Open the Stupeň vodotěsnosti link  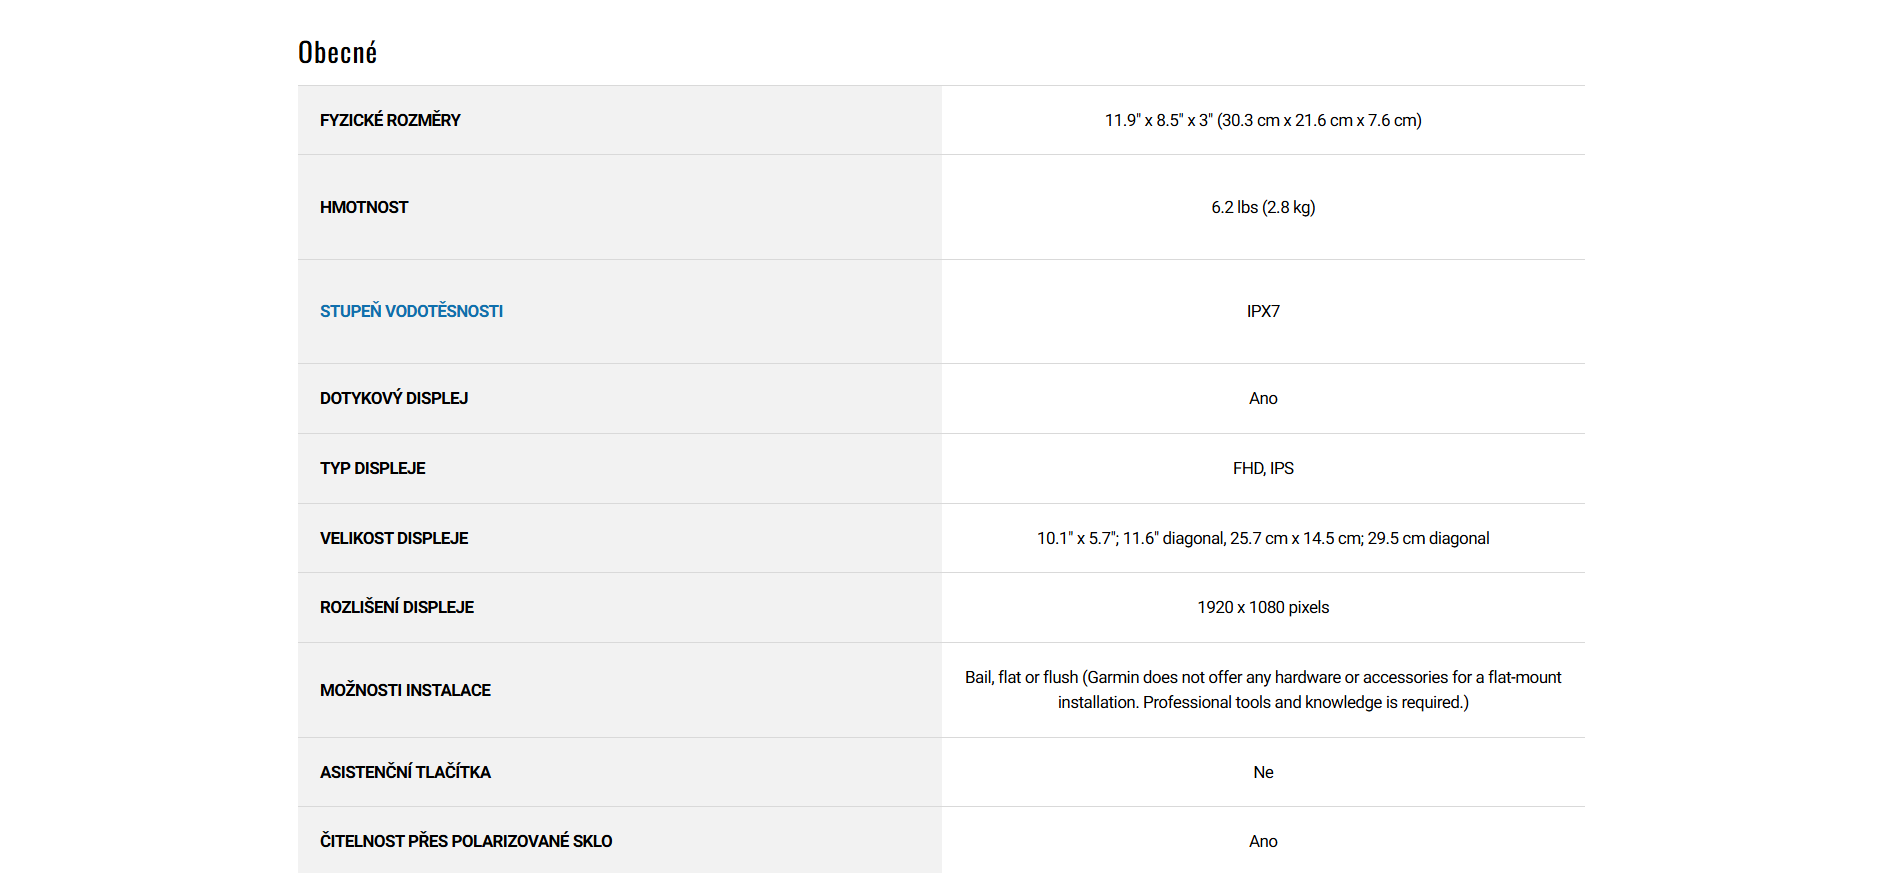411,311
